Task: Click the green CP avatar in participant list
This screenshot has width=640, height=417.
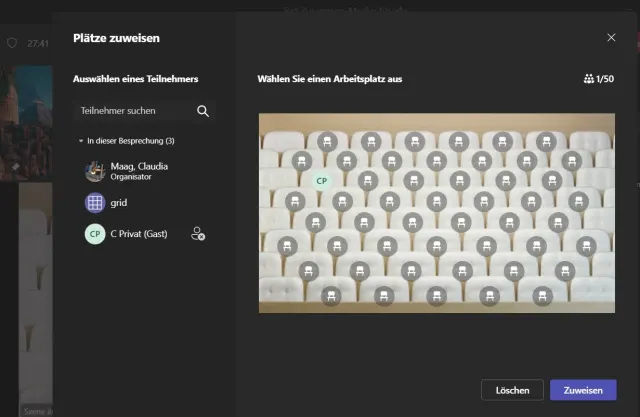Action: click(x=95, y=233)
